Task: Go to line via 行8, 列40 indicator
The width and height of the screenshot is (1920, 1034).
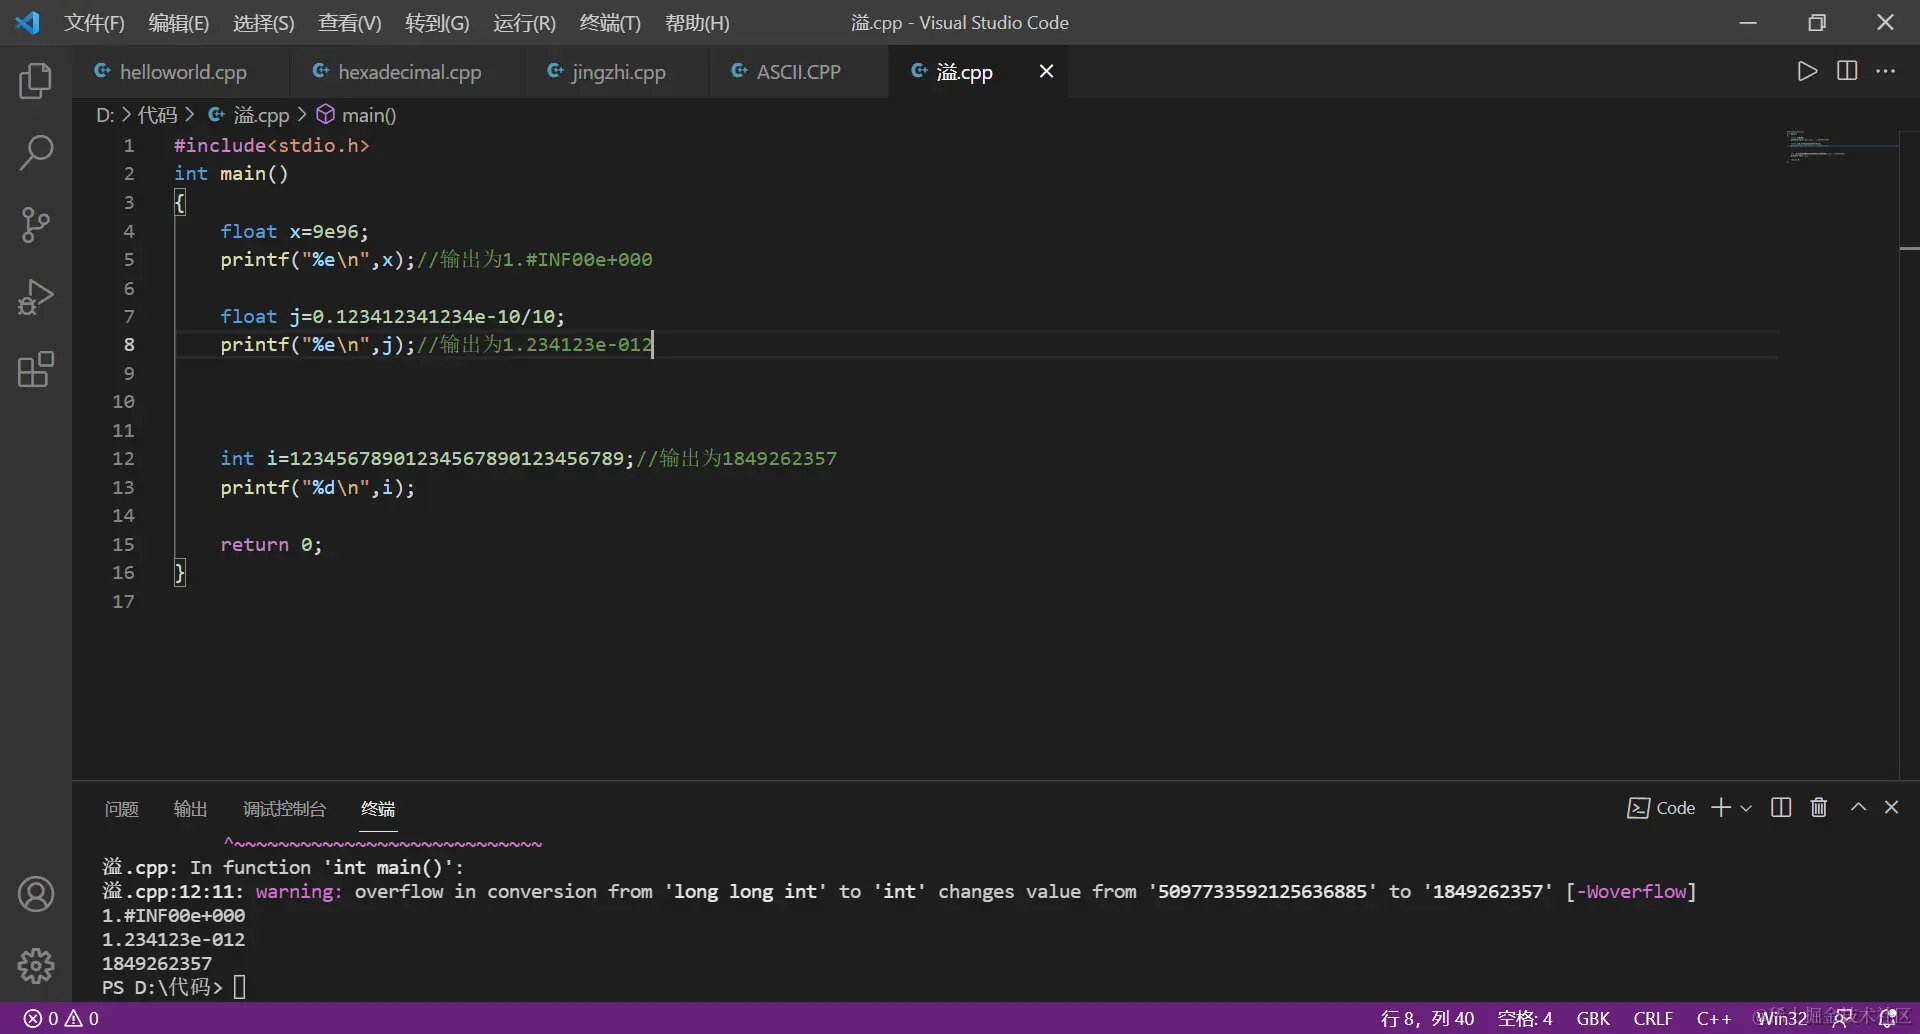Action: point(1428,1018)
